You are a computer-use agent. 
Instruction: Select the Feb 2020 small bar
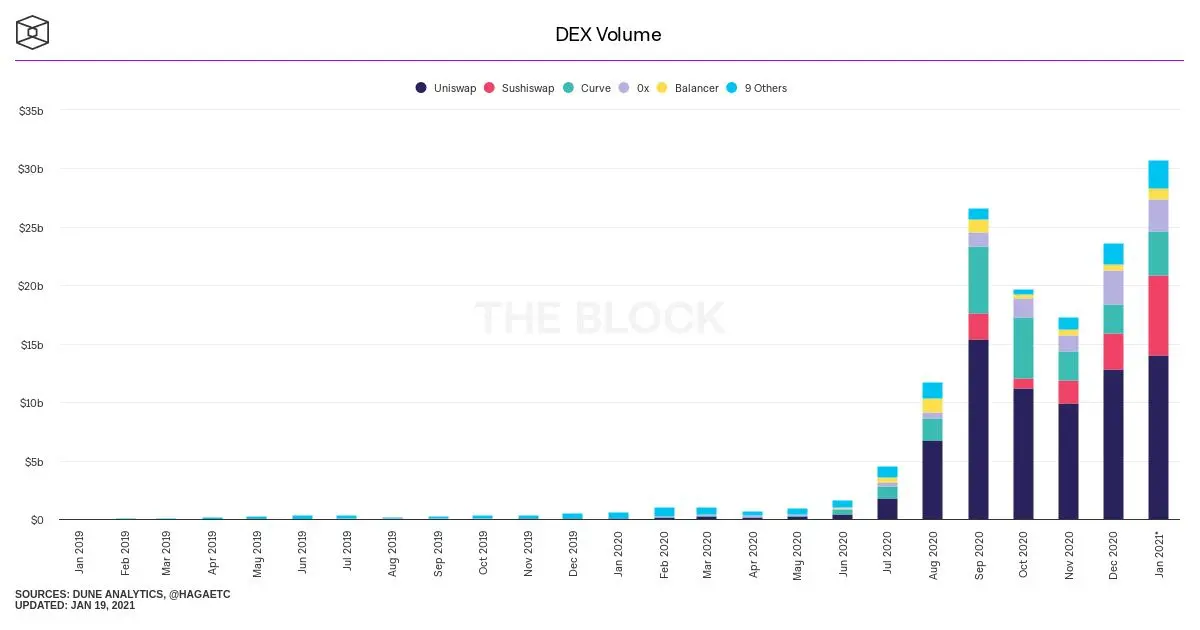coord(664,514)
